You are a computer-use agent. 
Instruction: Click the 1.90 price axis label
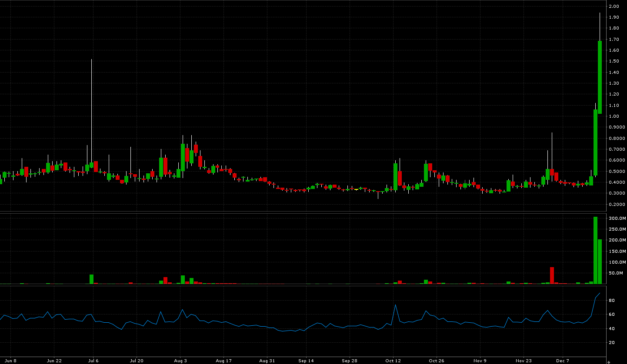click(x=614, y=17)
